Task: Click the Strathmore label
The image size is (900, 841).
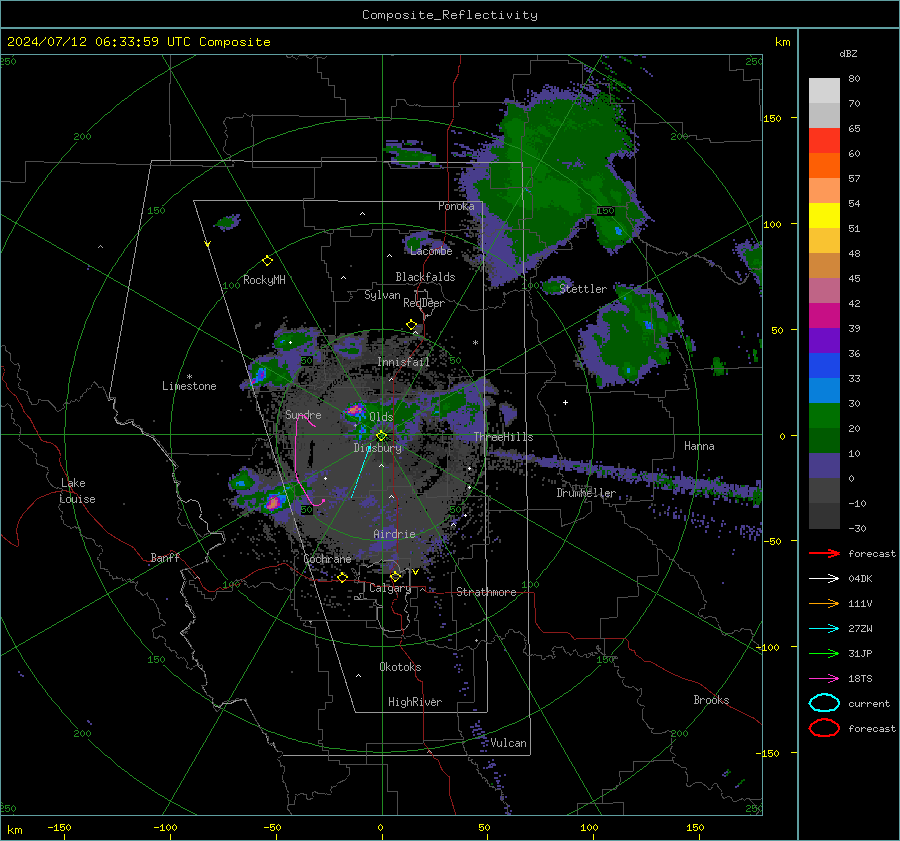Action: pyautogui.click(x=486, y=592)
